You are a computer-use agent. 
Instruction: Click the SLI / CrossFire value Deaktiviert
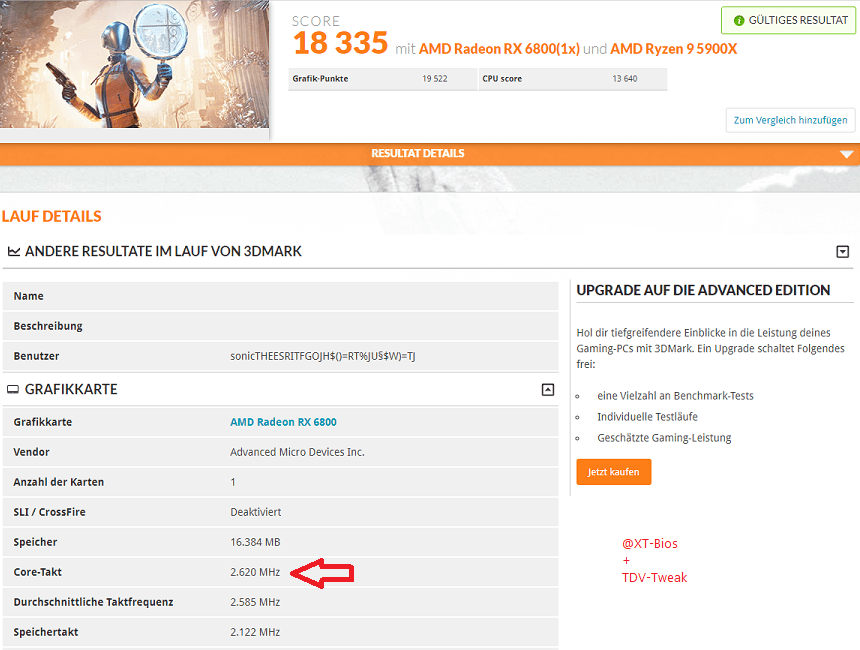coord(256,512)
